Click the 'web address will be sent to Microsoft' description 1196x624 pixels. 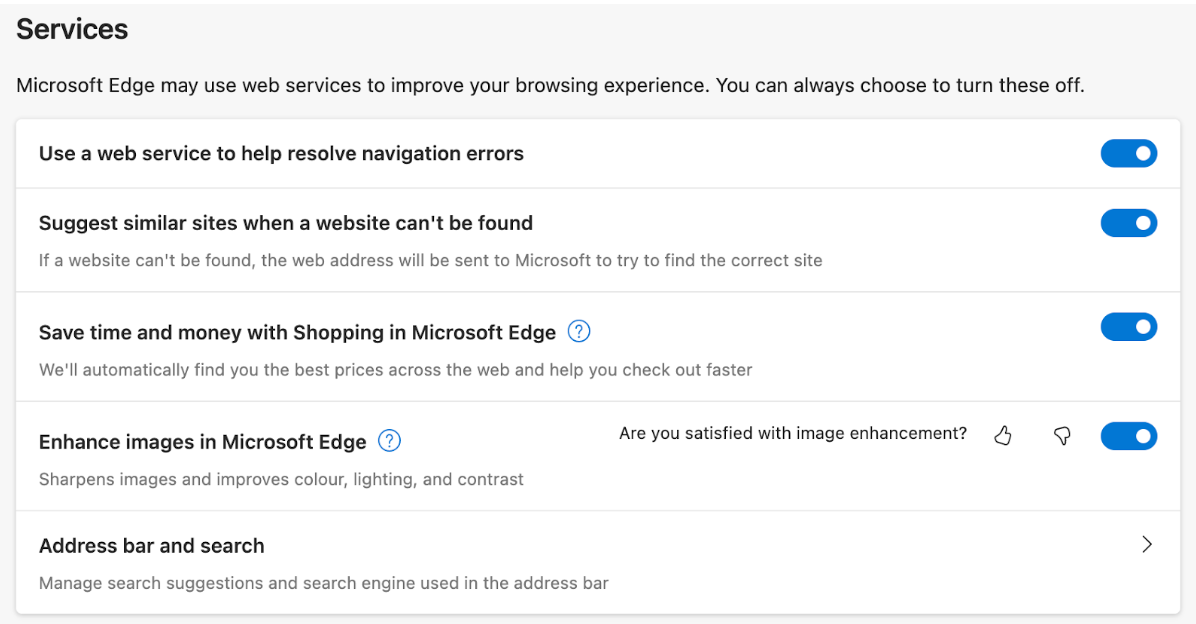pos(430,261)
